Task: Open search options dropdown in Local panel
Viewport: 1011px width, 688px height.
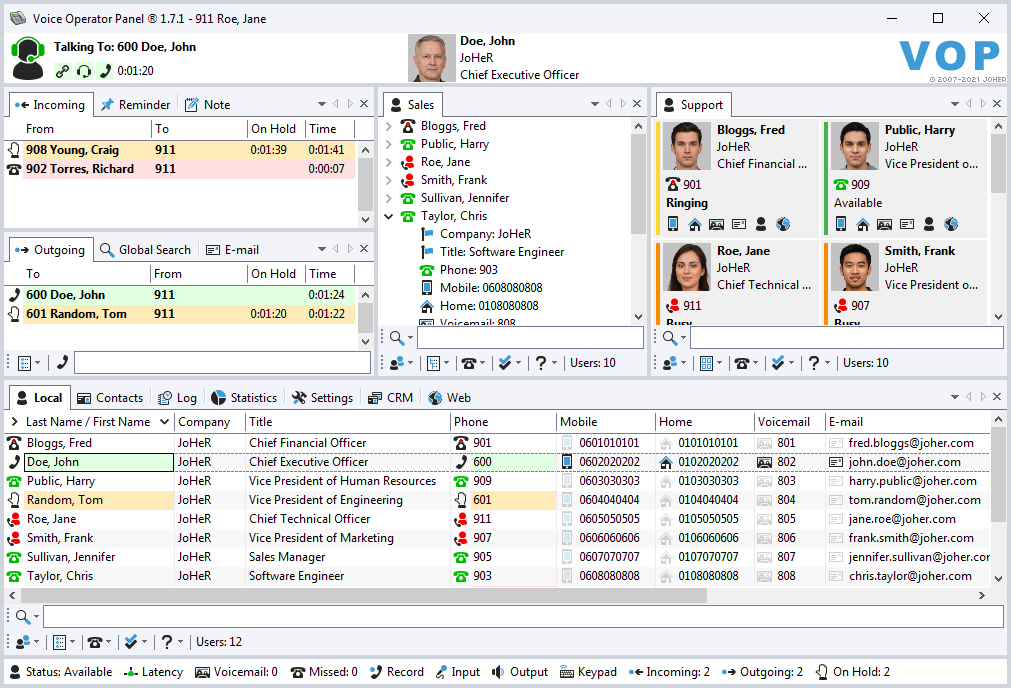Action: [x=28, y=617]
